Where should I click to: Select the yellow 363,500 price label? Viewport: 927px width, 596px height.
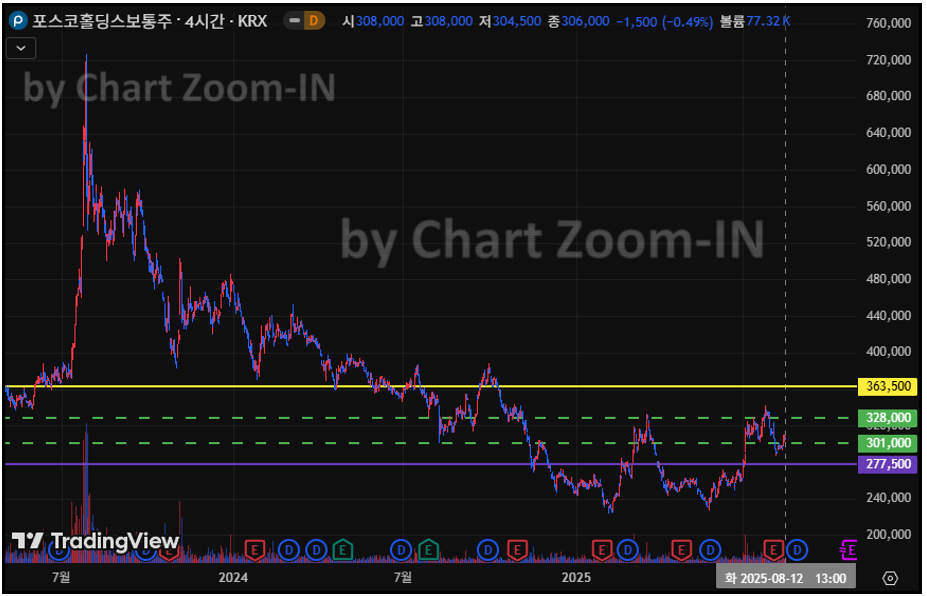888,387
